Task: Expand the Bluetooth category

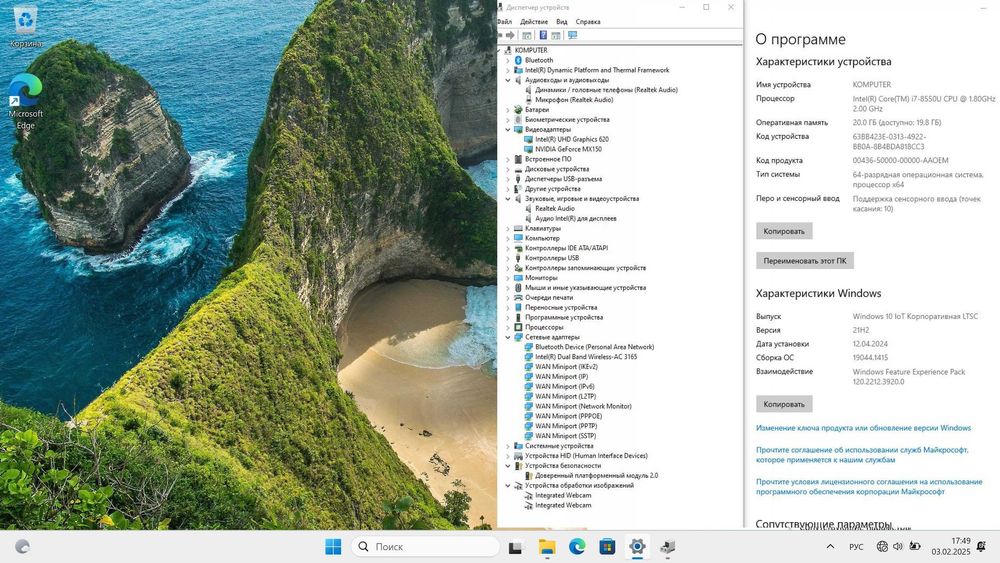Action: [508, 61]
